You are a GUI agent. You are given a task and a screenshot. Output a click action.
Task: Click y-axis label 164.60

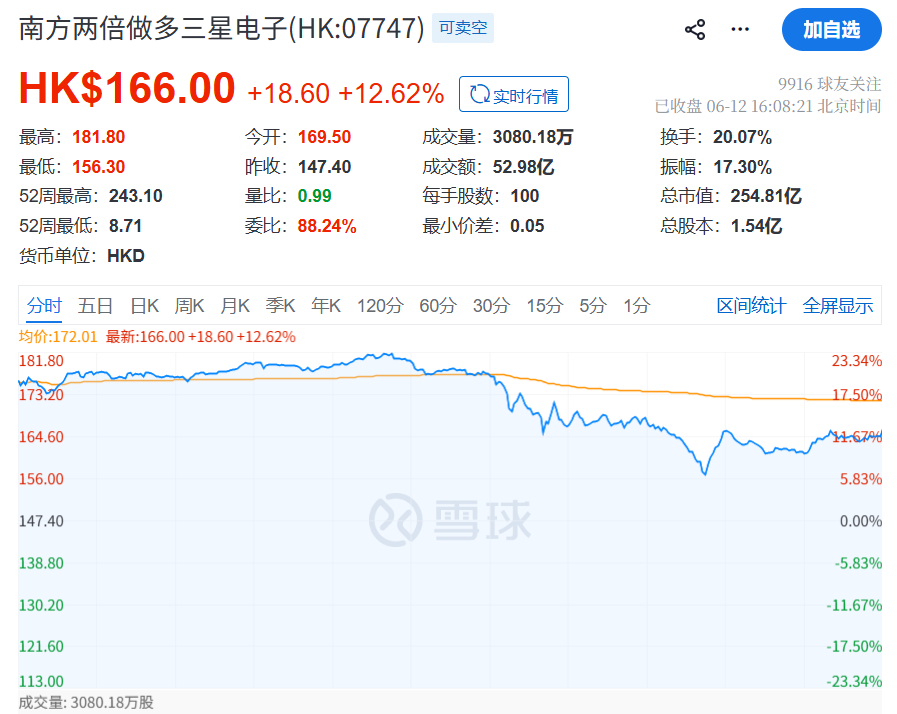pyautogui.click(x=41, y=437)
